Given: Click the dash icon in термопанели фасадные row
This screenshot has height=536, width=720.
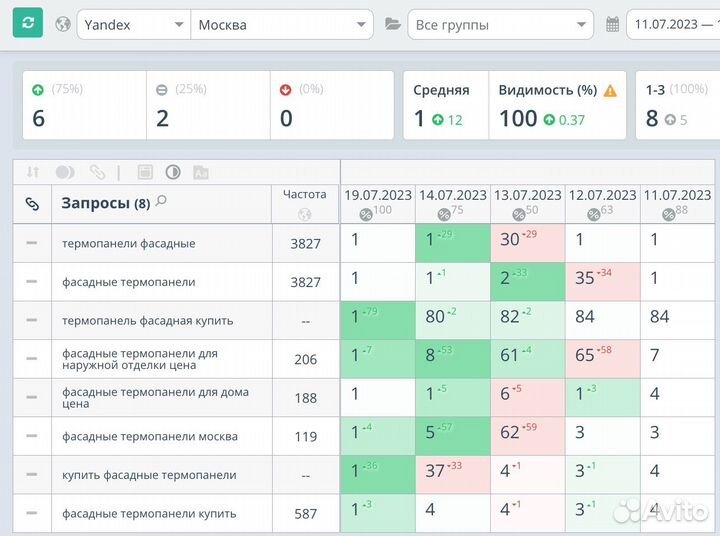Looking at the screenshot, I should (32, 243).
